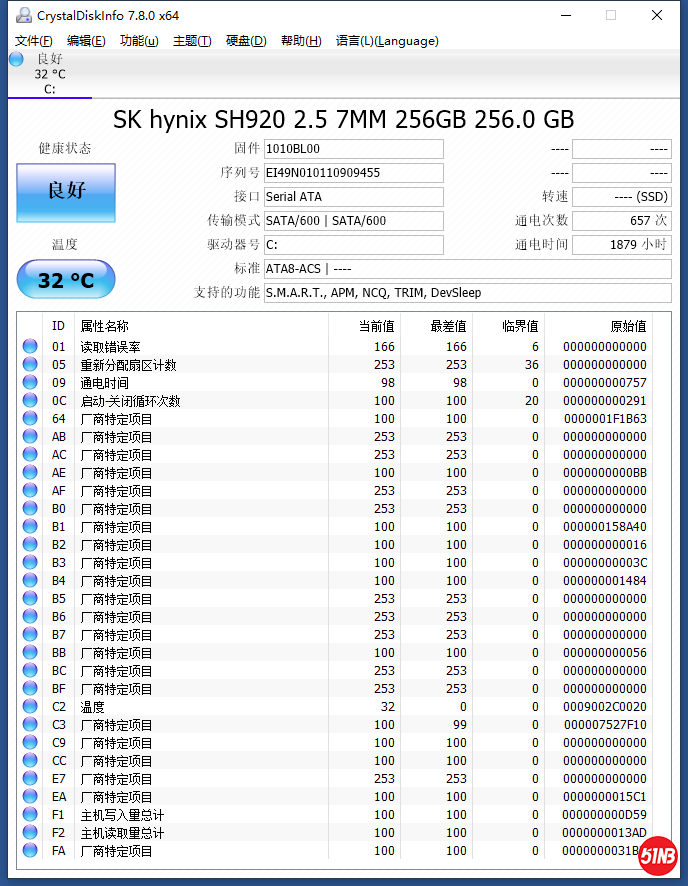Open the 功能(u) menu
This screenshot has height=886, width=688.
pos(139,41)
